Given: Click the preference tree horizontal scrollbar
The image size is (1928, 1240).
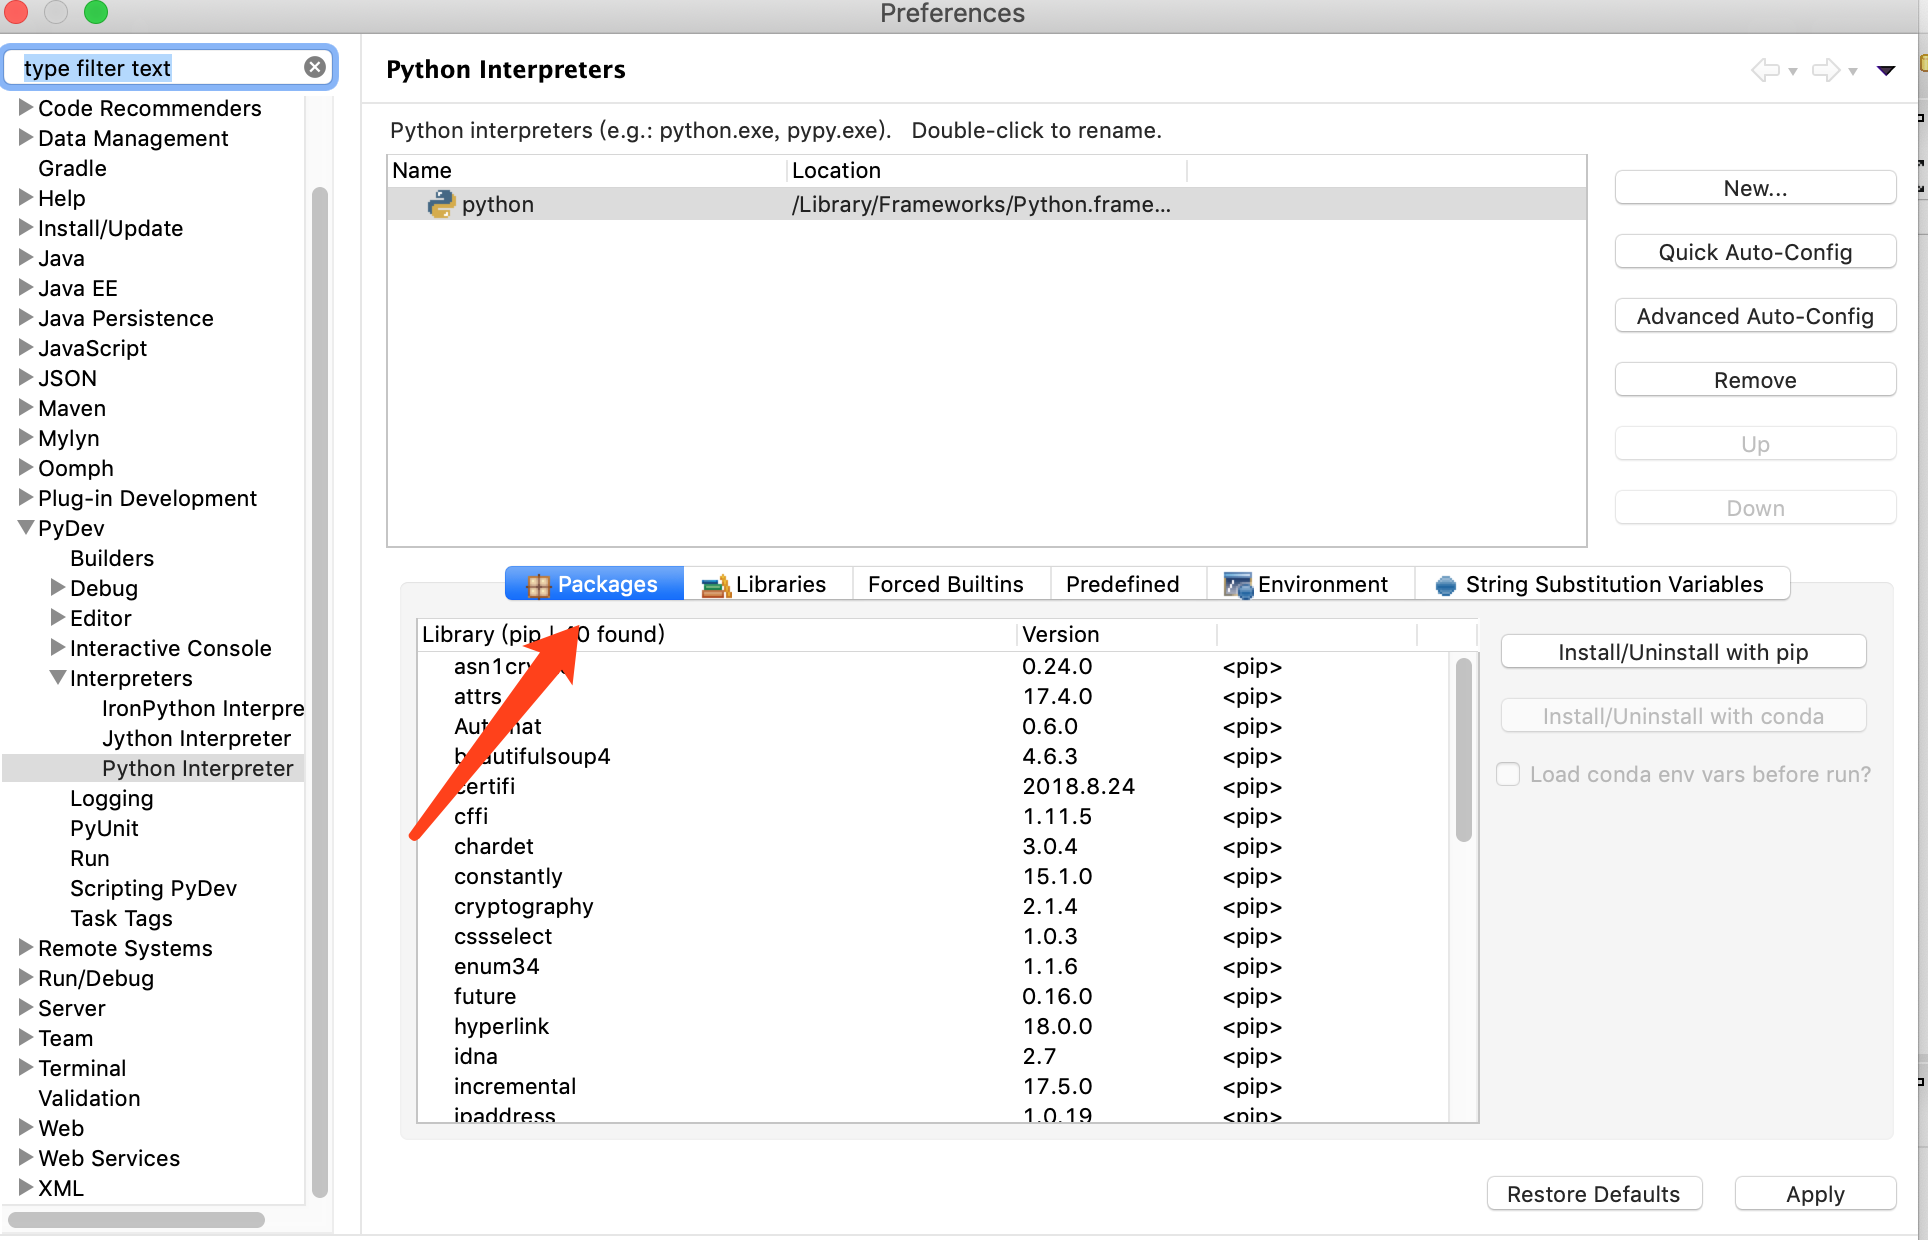Looking at the screenshot, I should 136,1220.
